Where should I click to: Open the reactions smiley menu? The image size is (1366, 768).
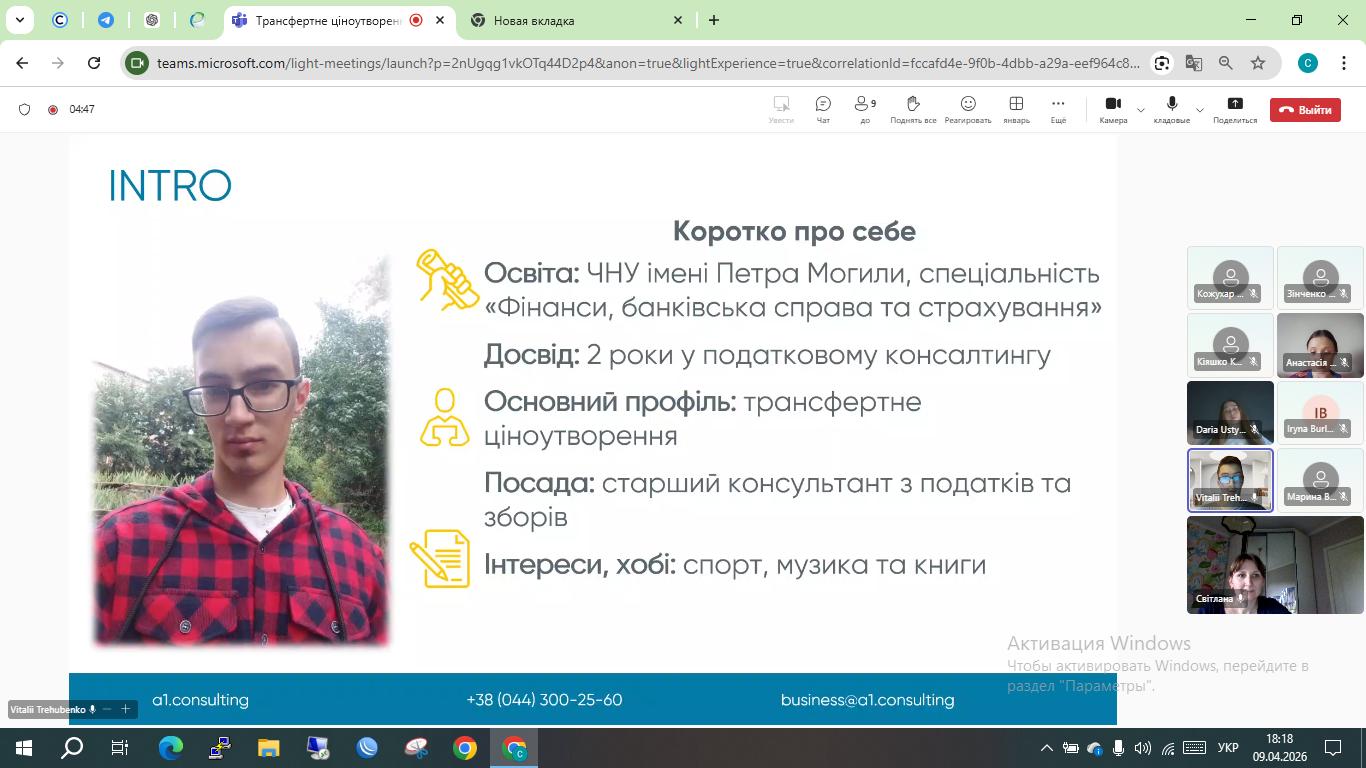[x=967, y=109]
